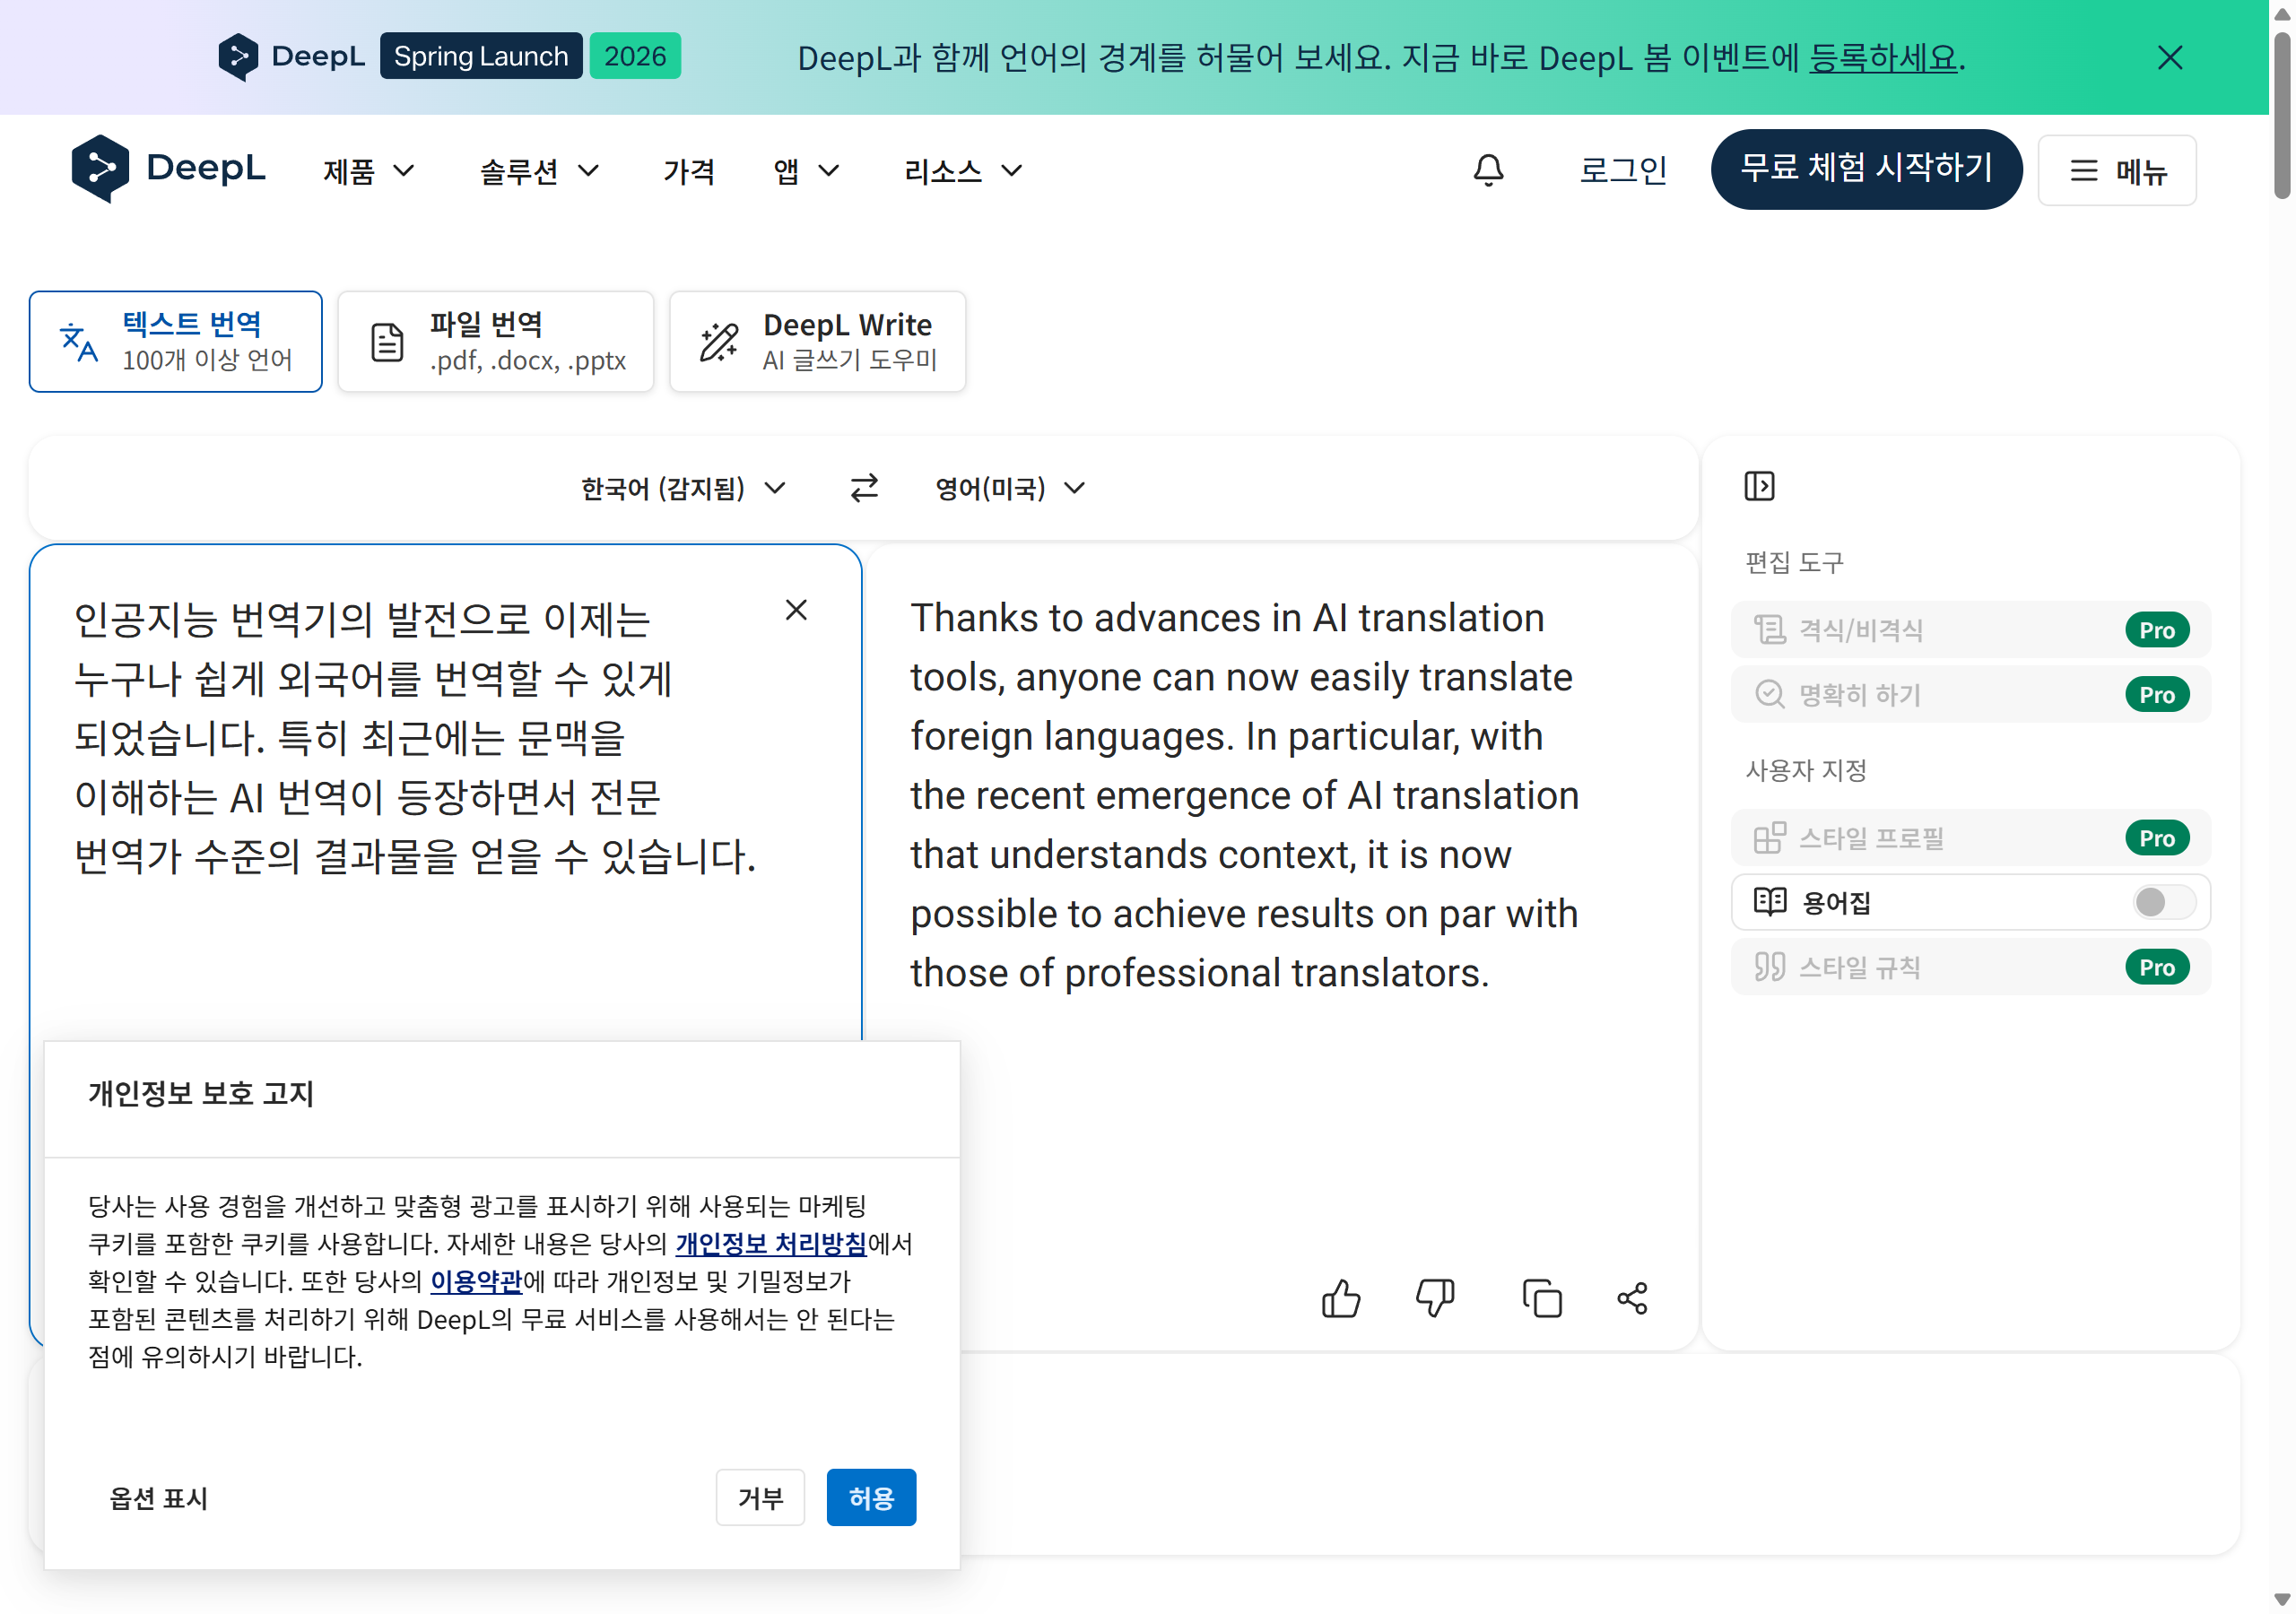2296x1614 pixels.
Task: Give thumbs up to the translation
Action: [1341, 1298]
